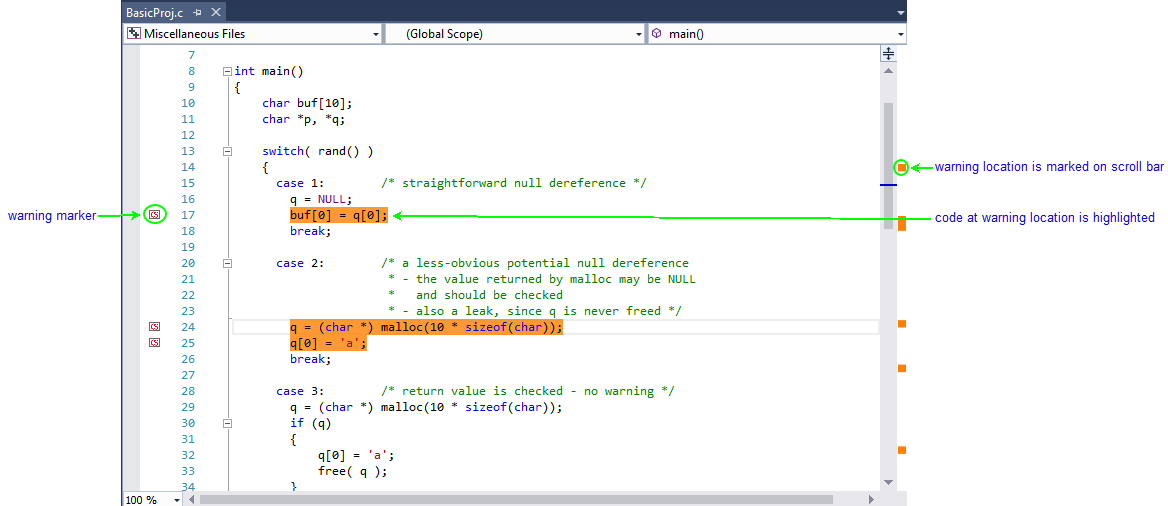Viewport: 1168px width, 506px height.
Task: Open the 100 % zoom level dropdown
Action: pos(177,500)
